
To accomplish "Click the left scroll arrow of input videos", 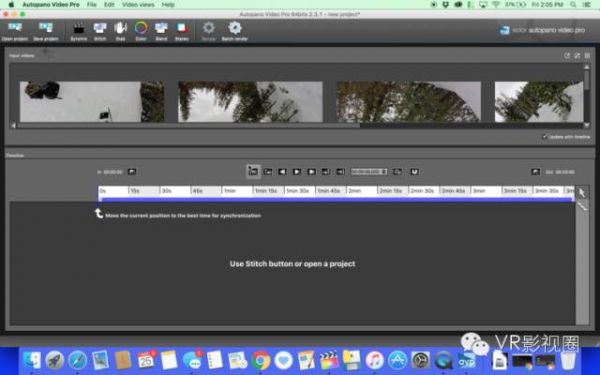I will click(x=13, y=125).
